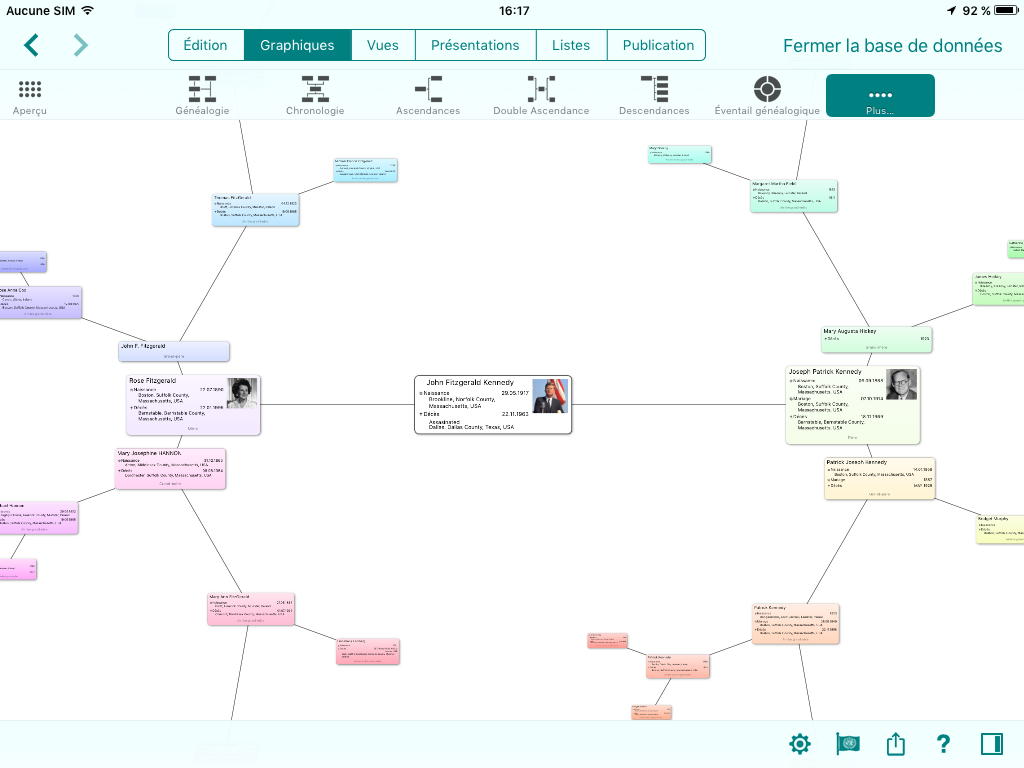Viewport: 1024px width, 768px height.
Task: Select the Généalogie chart type
Action: (x=202, y=96)
